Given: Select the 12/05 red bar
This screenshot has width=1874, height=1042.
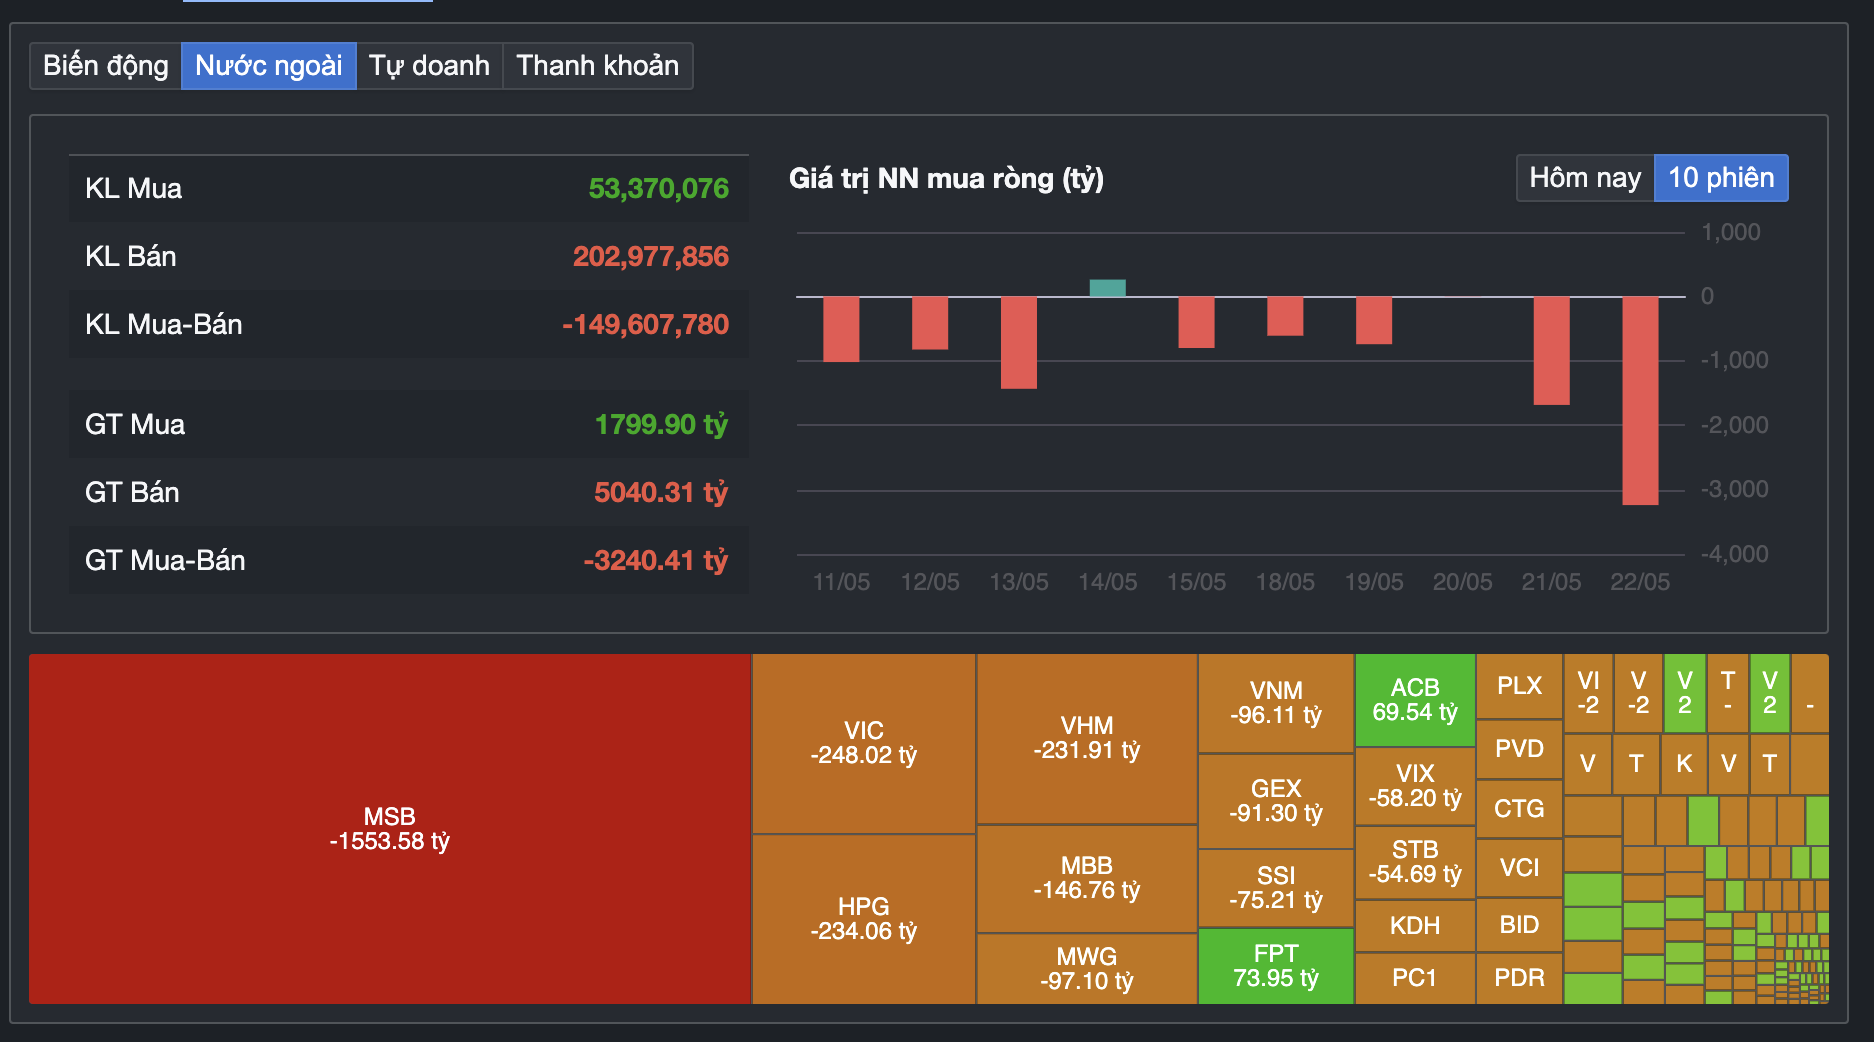Looking at the screenshot, I should [x=930, y=323].
